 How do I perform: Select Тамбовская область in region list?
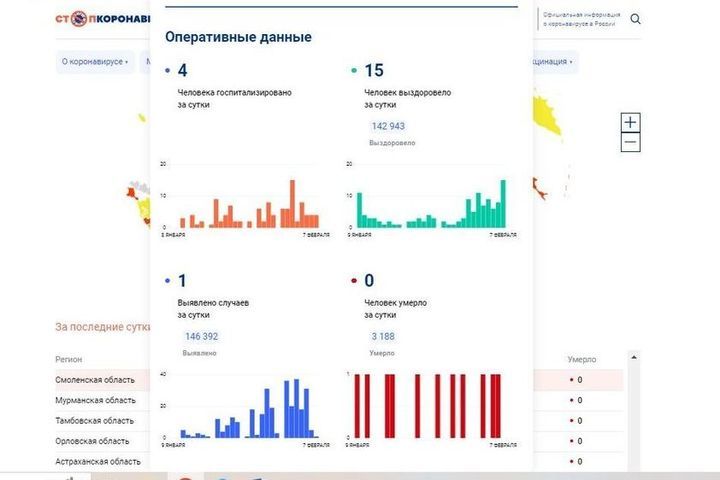(94, 421)
